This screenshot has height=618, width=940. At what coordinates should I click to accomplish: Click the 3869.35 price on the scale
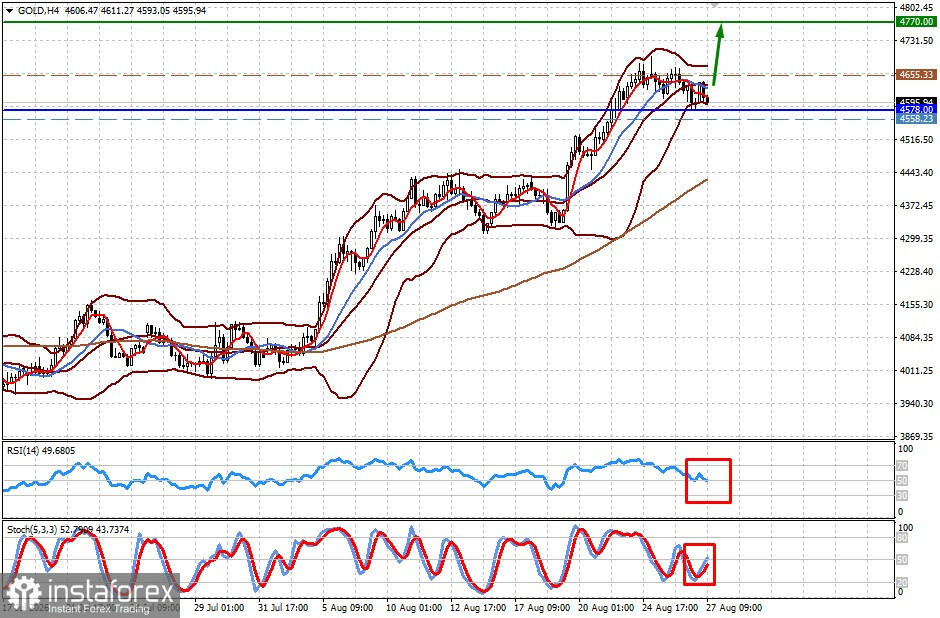point(917,436)
